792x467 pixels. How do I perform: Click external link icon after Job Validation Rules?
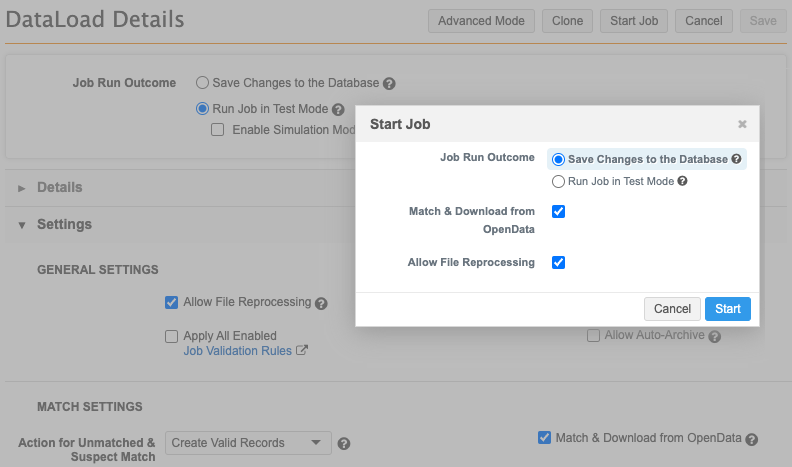[x=302, y=351]
